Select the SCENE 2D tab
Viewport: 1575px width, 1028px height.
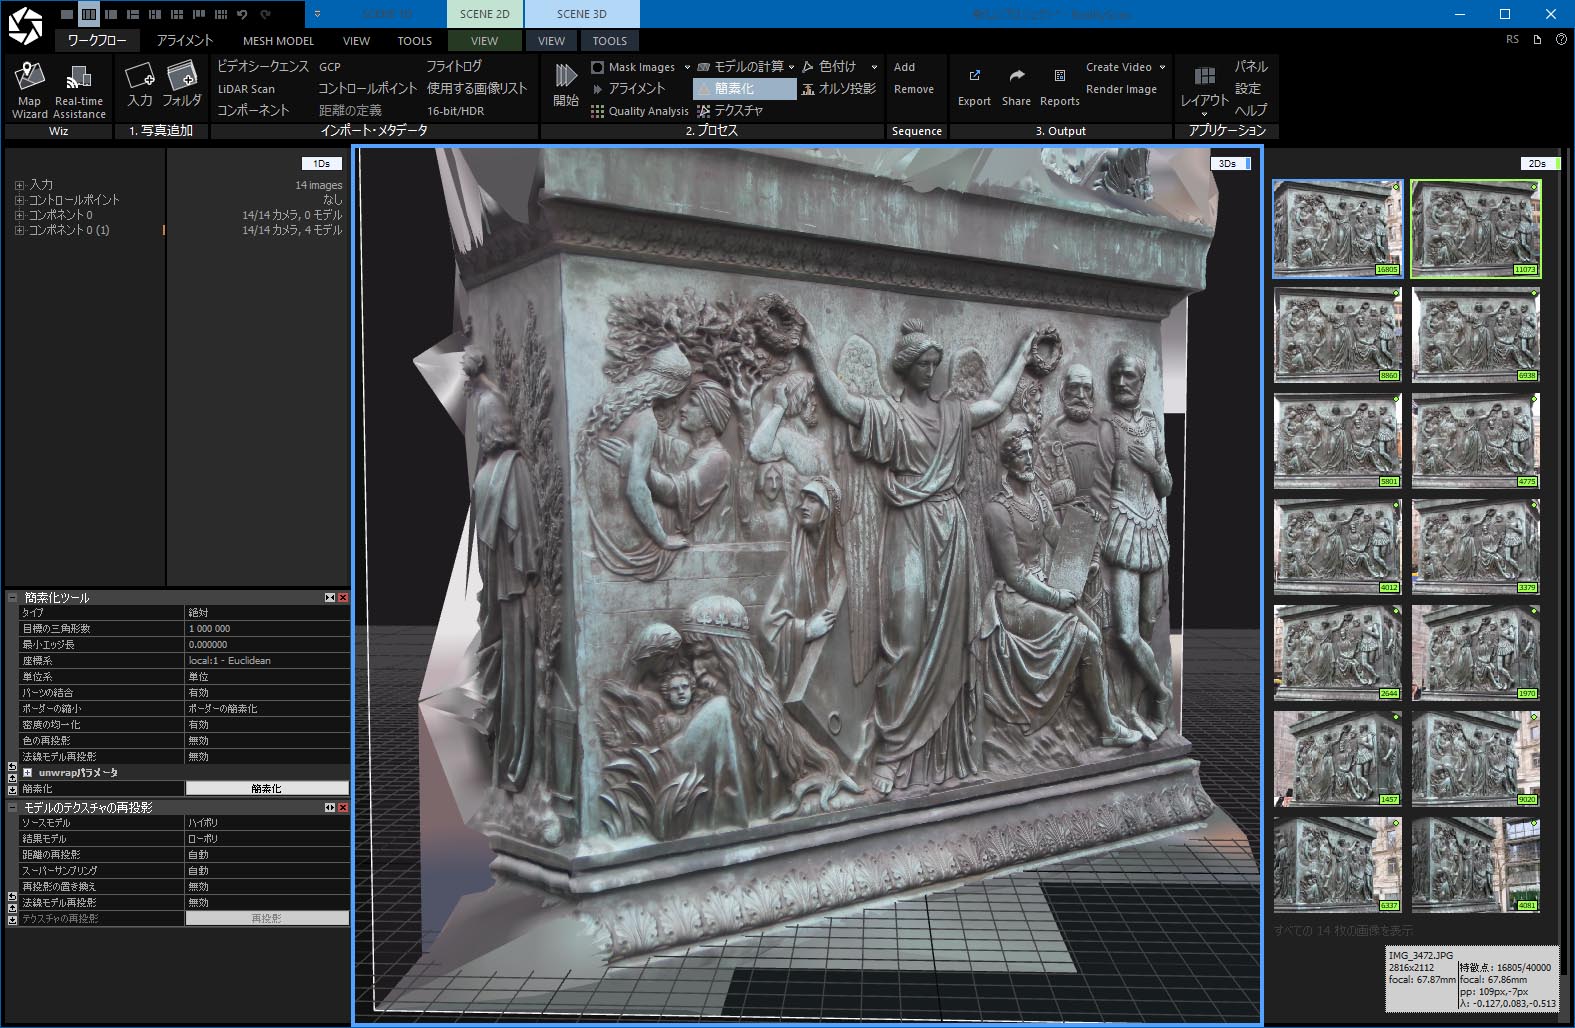(485, 14)
